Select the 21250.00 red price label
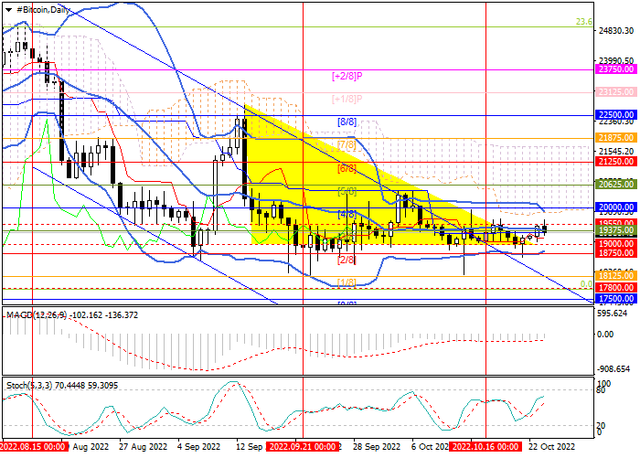This screenshot has height=457, width=640. [x=616, y=162]
